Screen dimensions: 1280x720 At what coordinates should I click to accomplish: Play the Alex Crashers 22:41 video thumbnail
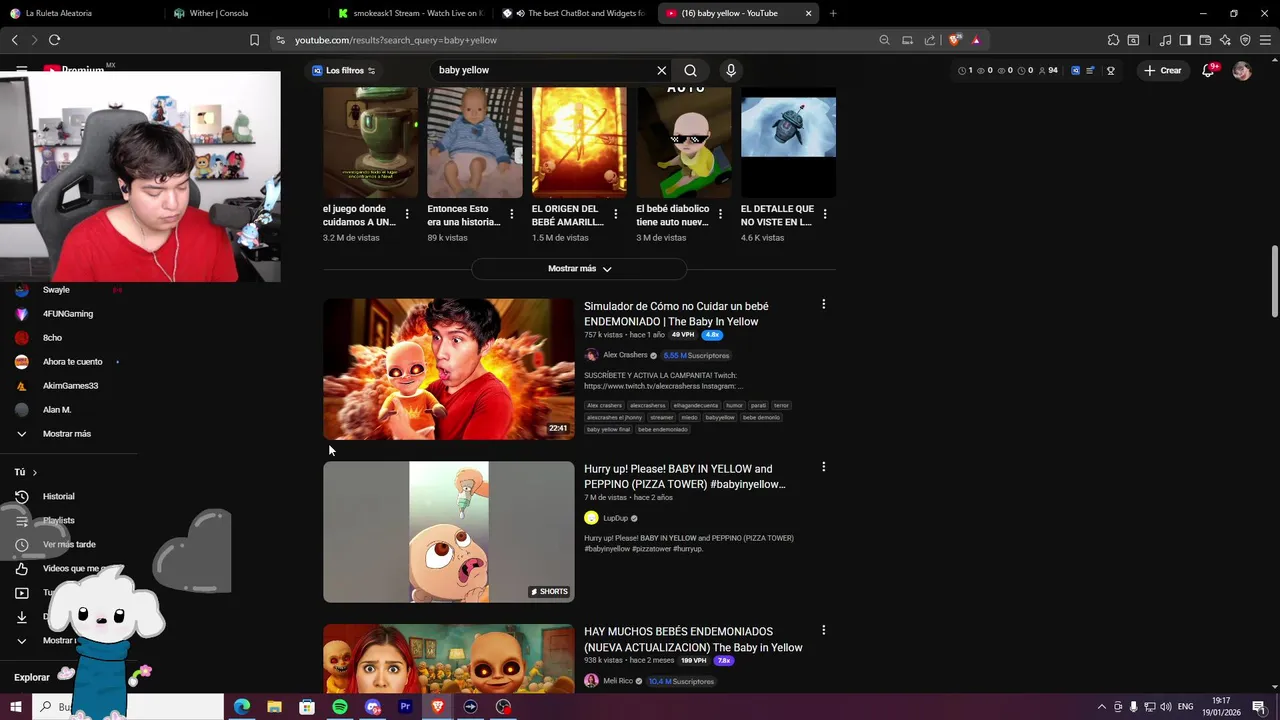click(x=449, y=369)
